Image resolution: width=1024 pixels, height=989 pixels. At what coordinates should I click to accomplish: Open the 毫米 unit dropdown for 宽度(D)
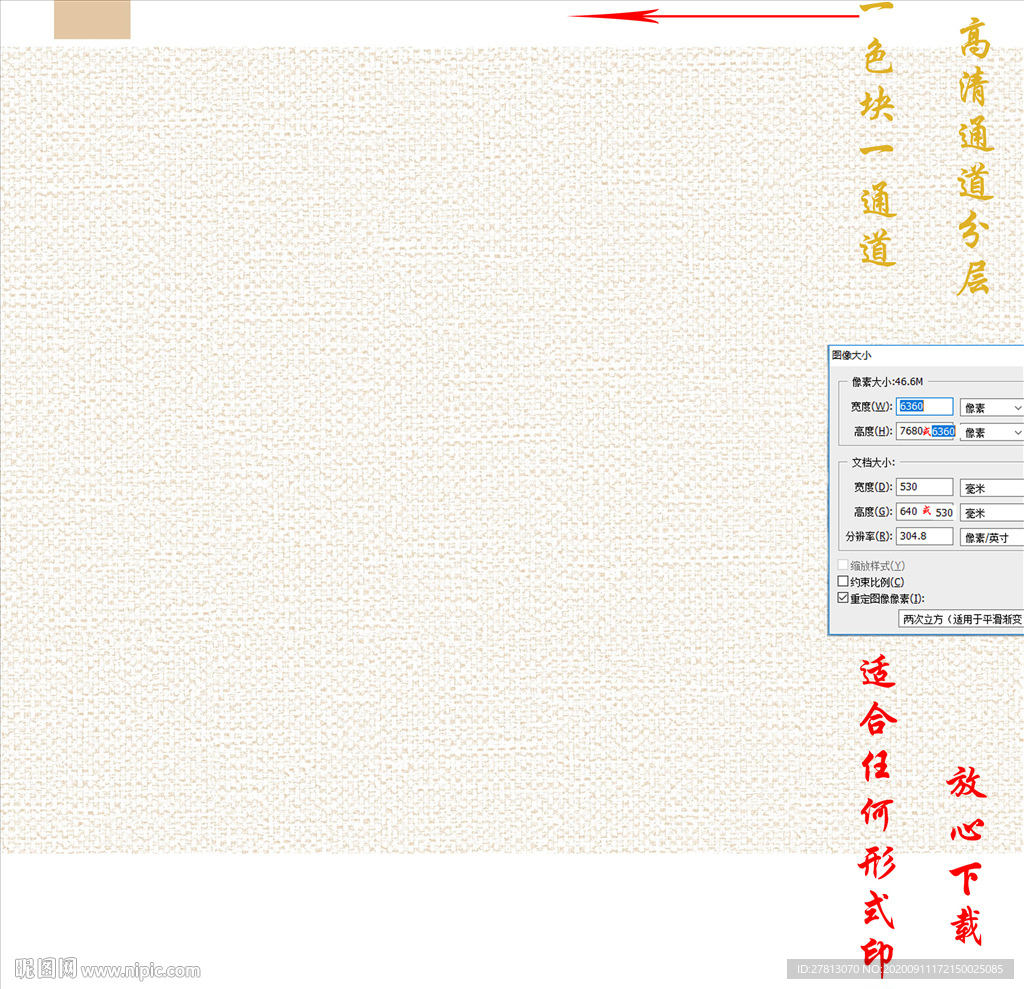pyautogui.click(x=991, y=488)
